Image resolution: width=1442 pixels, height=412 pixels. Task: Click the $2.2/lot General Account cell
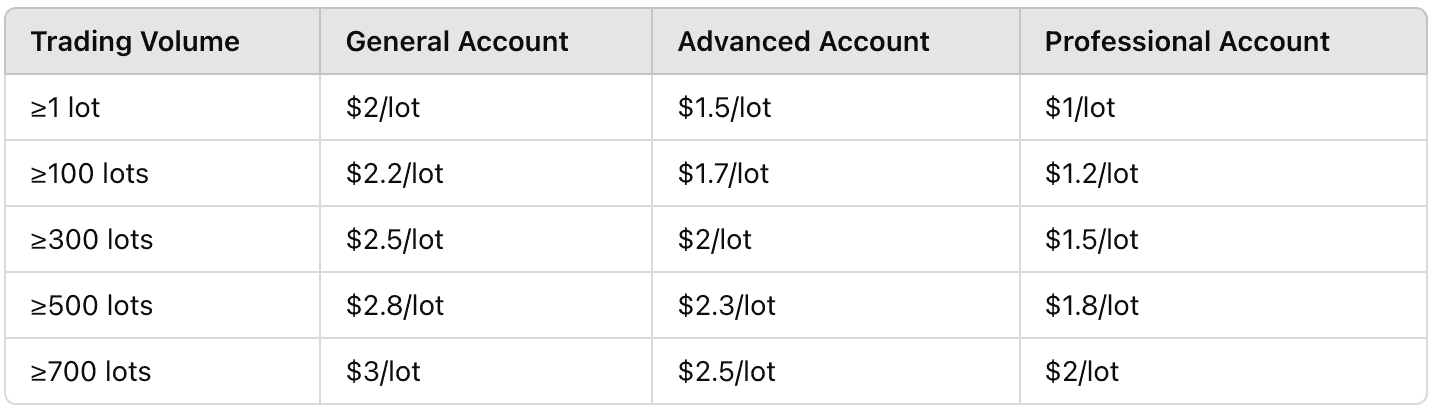[394, 173]
